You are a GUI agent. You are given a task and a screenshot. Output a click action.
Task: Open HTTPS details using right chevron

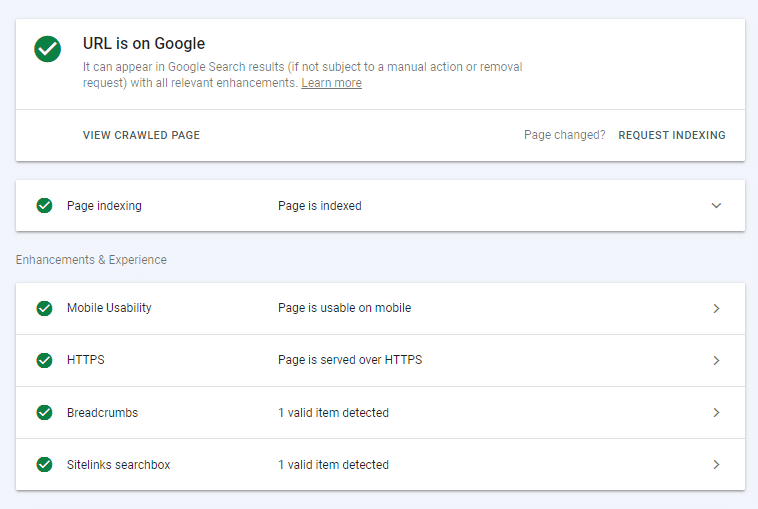coord(716,360)
